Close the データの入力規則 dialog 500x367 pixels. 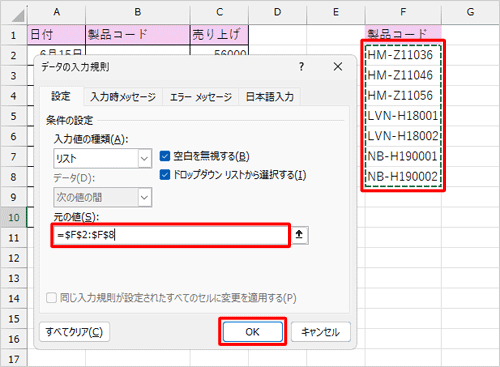(338, 67)
